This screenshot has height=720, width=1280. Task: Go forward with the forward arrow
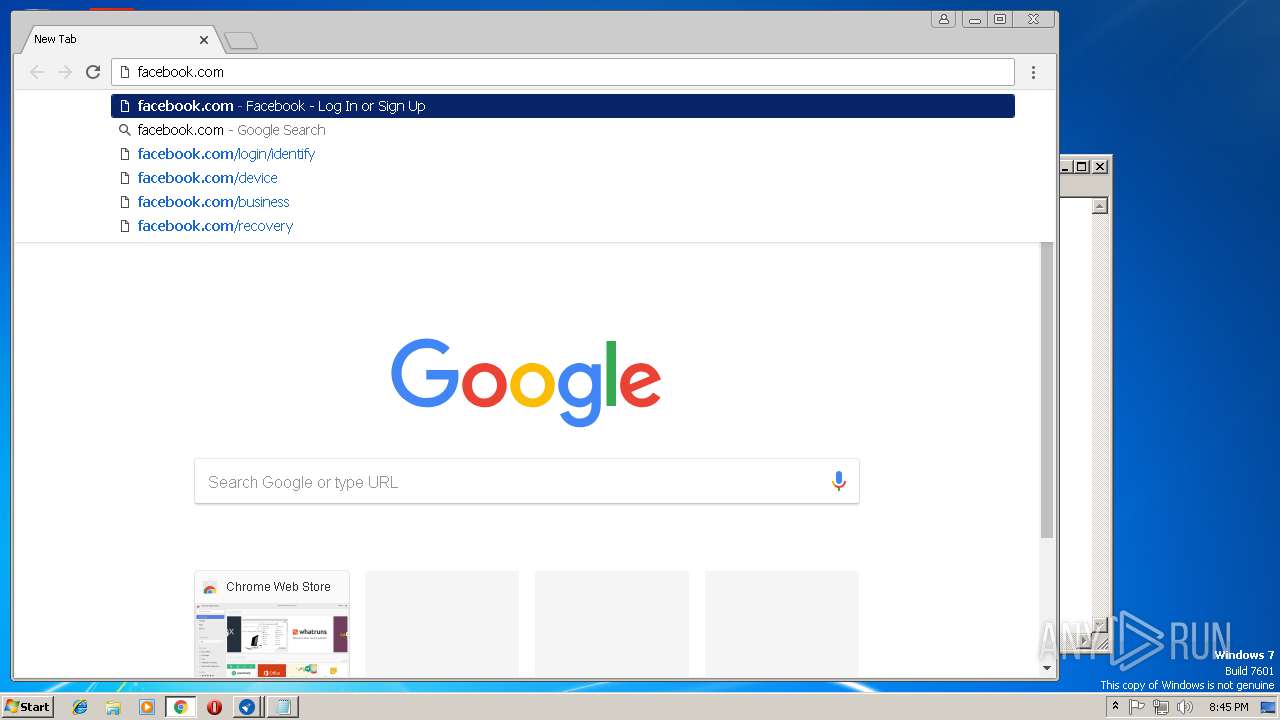(x=65, y=72)
